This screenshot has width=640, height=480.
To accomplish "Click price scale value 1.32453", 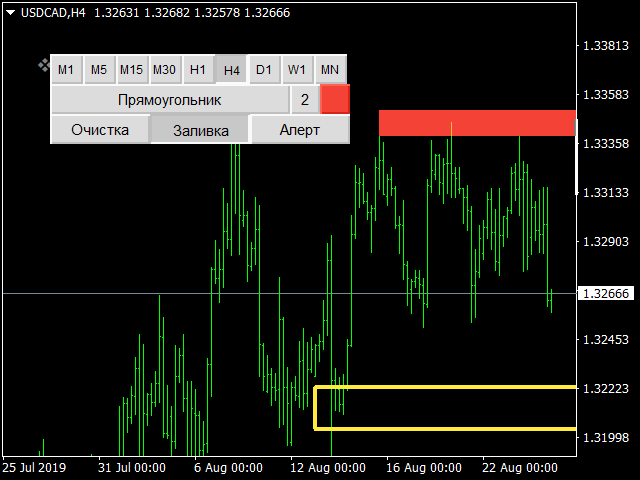I will pyautogui.click(x=606, y=340).
